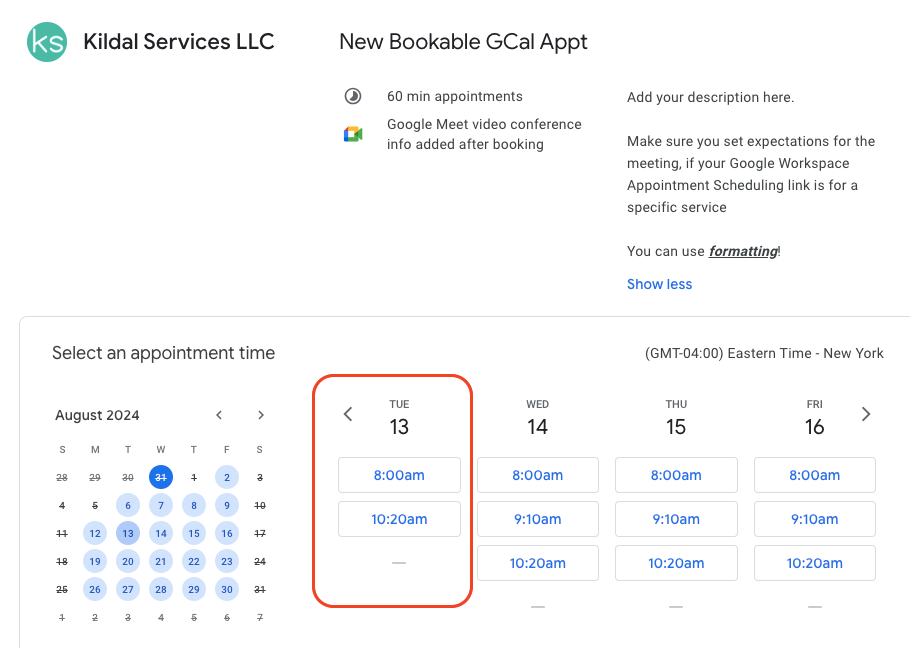Pick August 6 in the mini calendar
The width and height of the screenshot is (910, 648).
tap(128, 506)
